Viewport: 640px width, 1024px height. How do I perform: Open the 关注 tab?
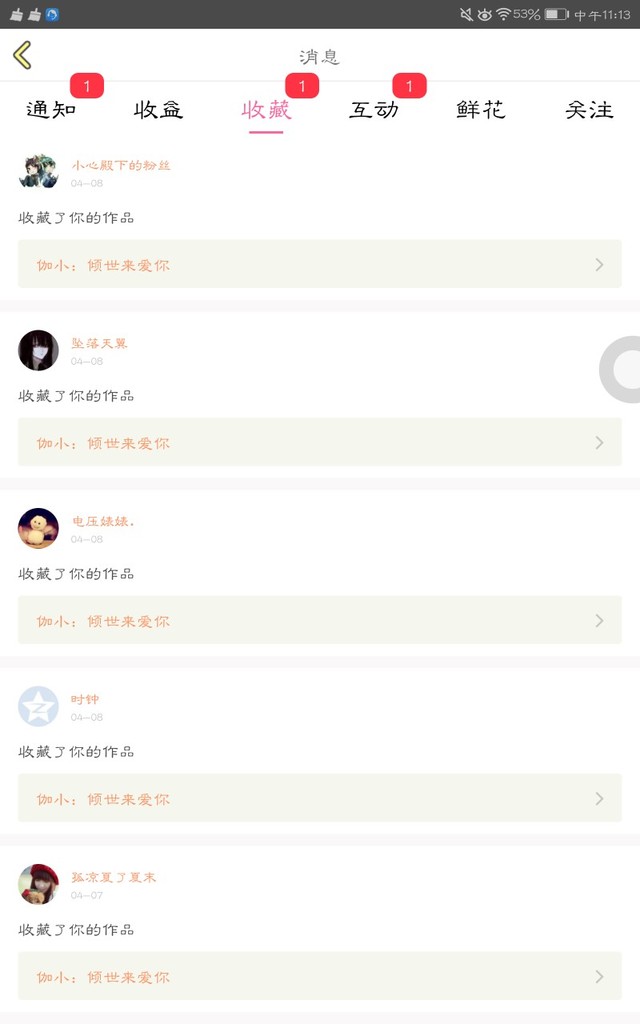click(x=589, y=110)
